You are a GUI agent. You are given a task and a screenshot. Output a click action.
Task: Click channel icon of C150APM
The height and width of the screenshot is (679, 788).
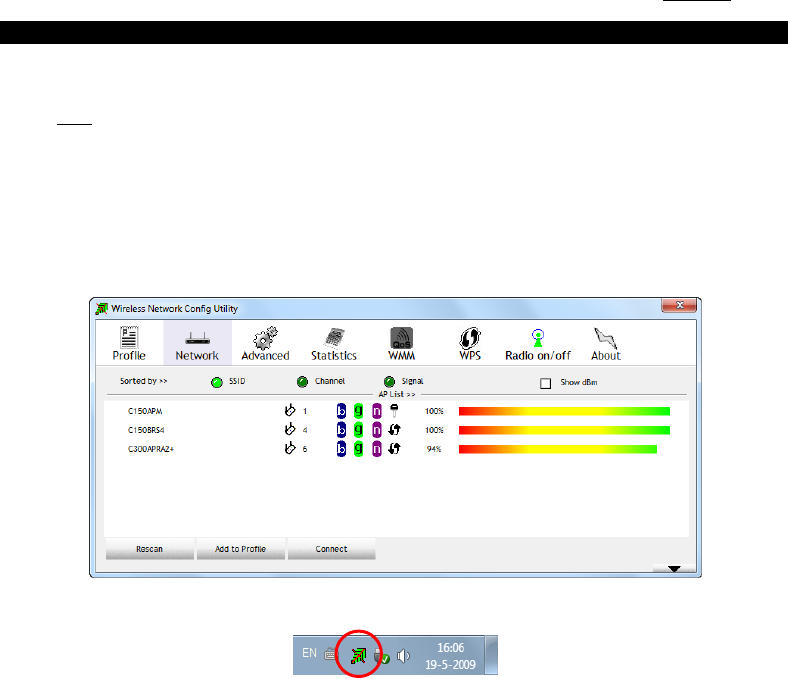[290, 411]
